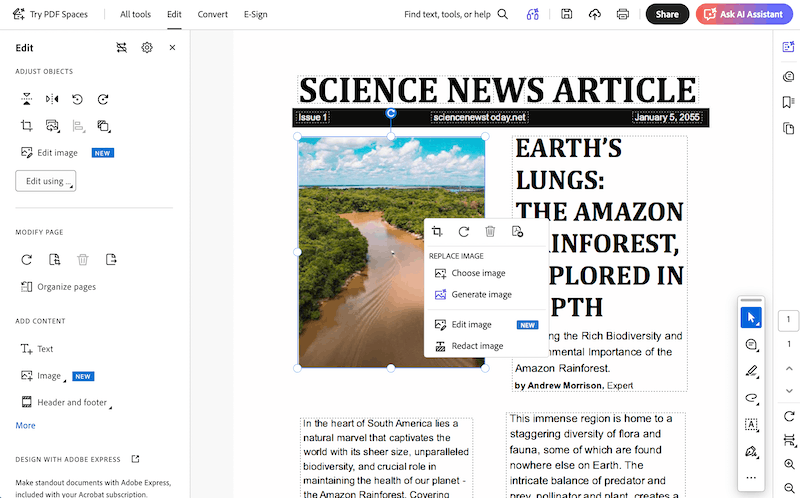Click Edit image in the left panel
800x498 pixels.
click(x=49, y=153)
